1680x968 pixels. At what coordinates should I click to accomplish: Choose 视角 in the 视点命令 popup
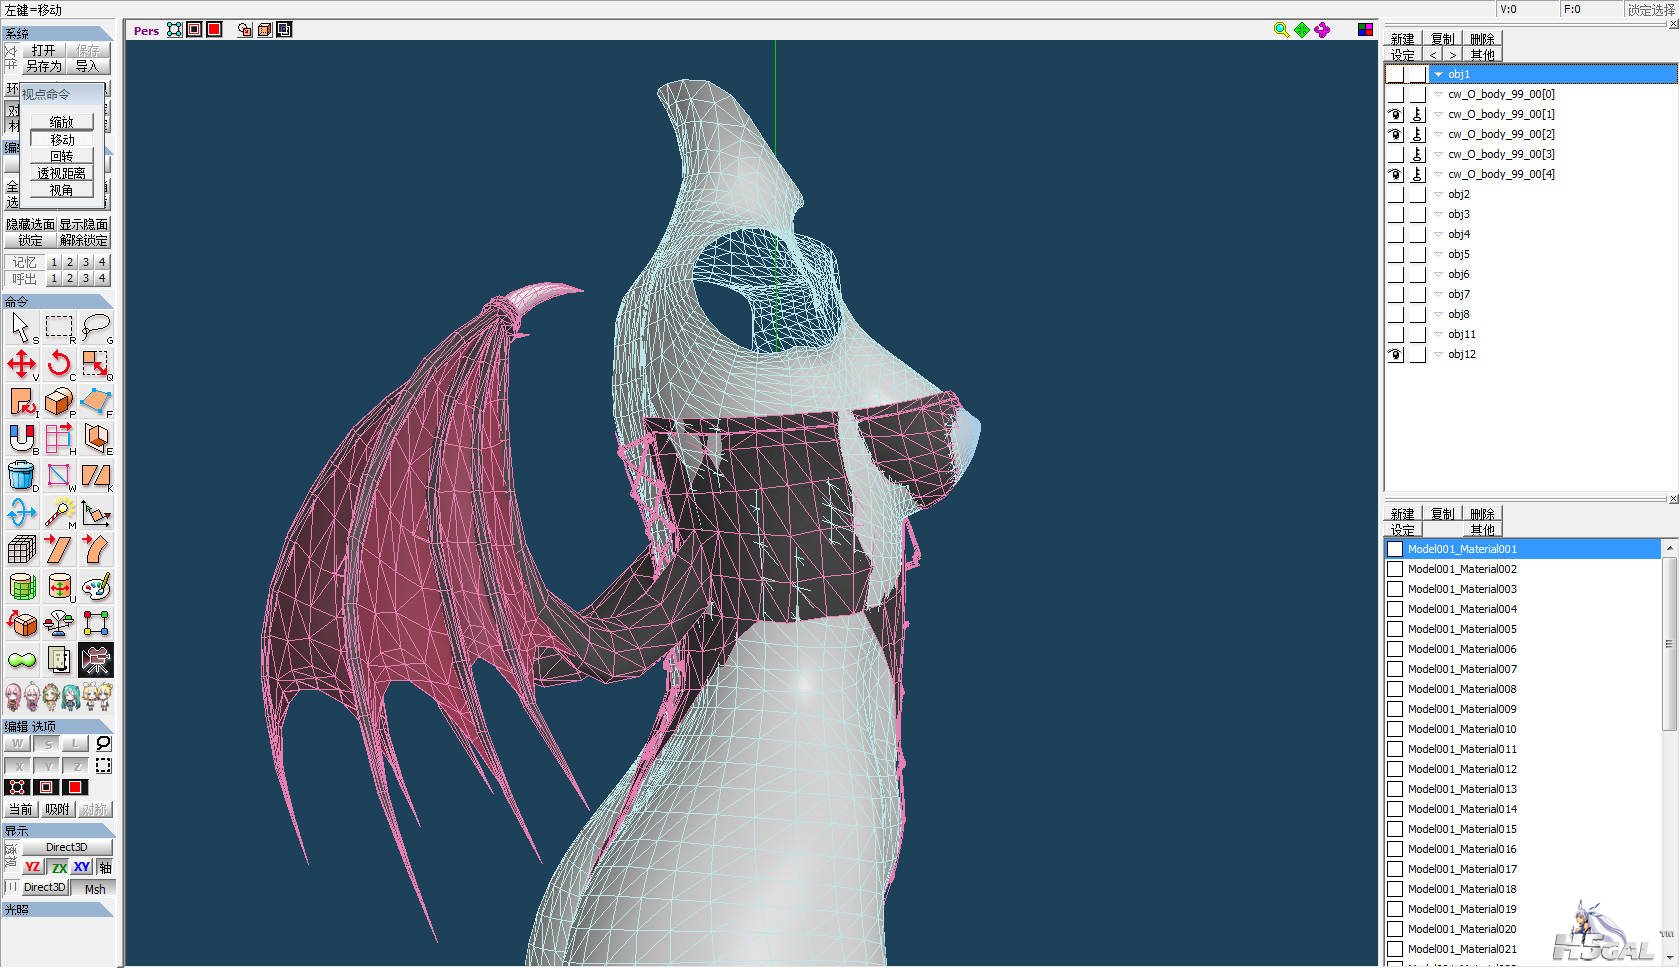[x=61, y=190]
